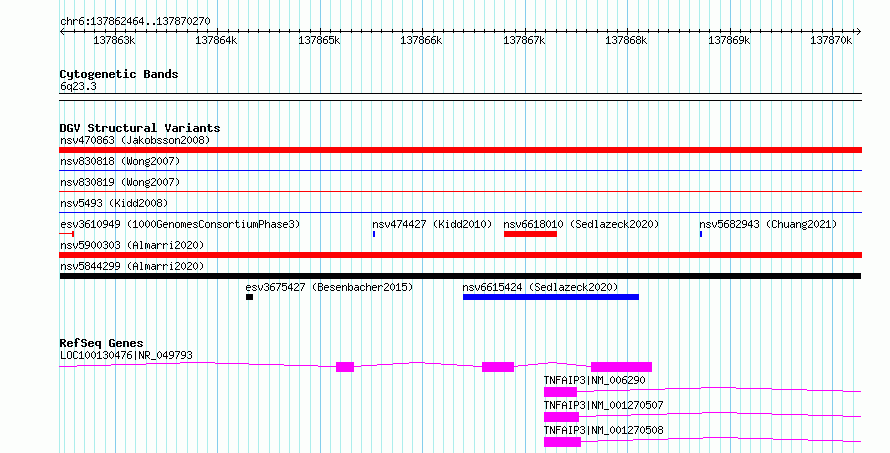Viewport: 890px width, 453px height.
Task: Select the 6q23.3 cytogenetic band label
Action: [x=78, y=86]
